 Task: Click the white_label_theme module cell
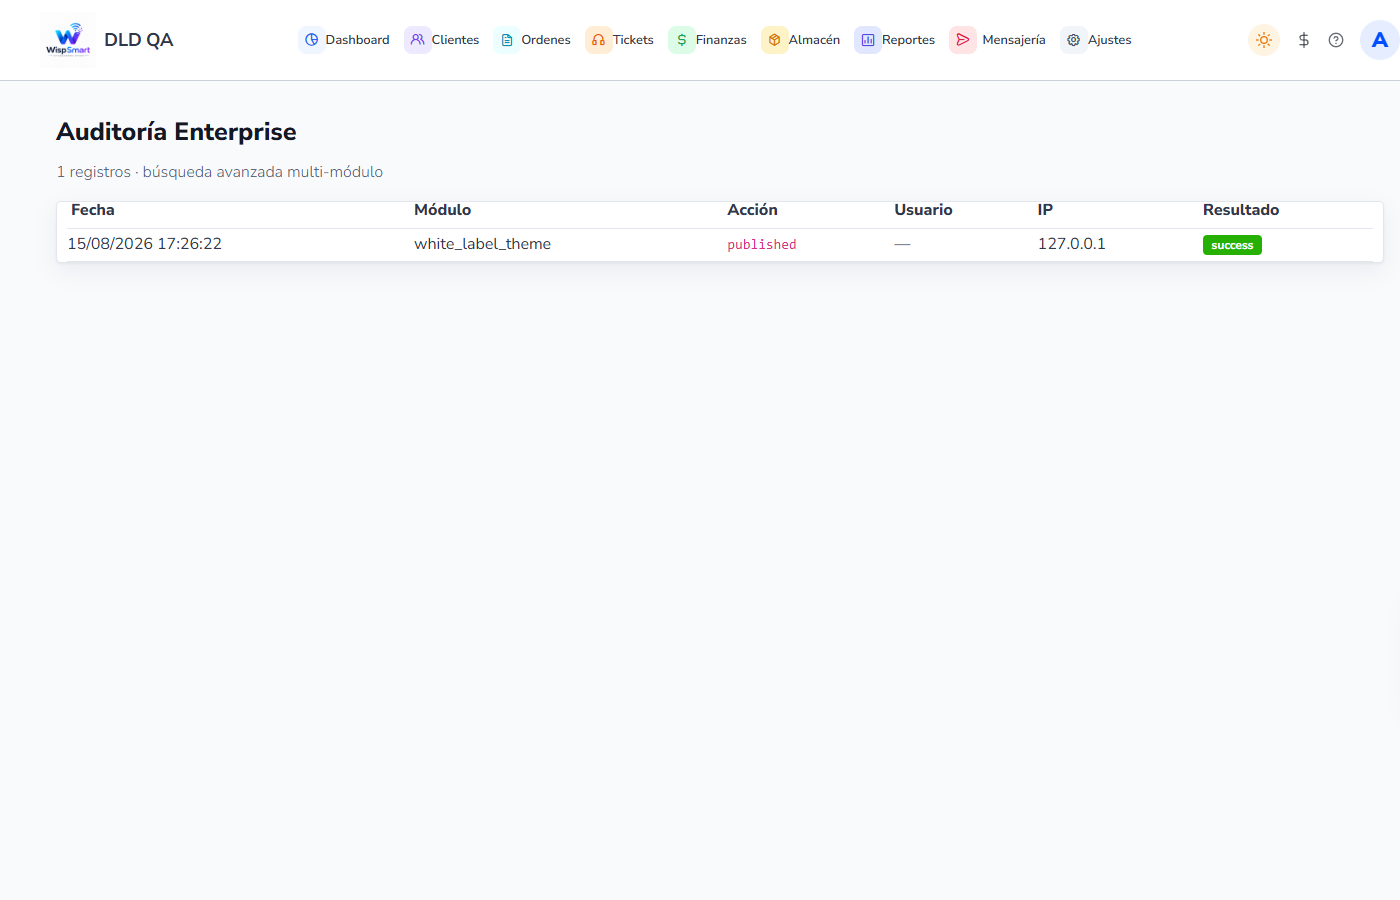[483, 244]
